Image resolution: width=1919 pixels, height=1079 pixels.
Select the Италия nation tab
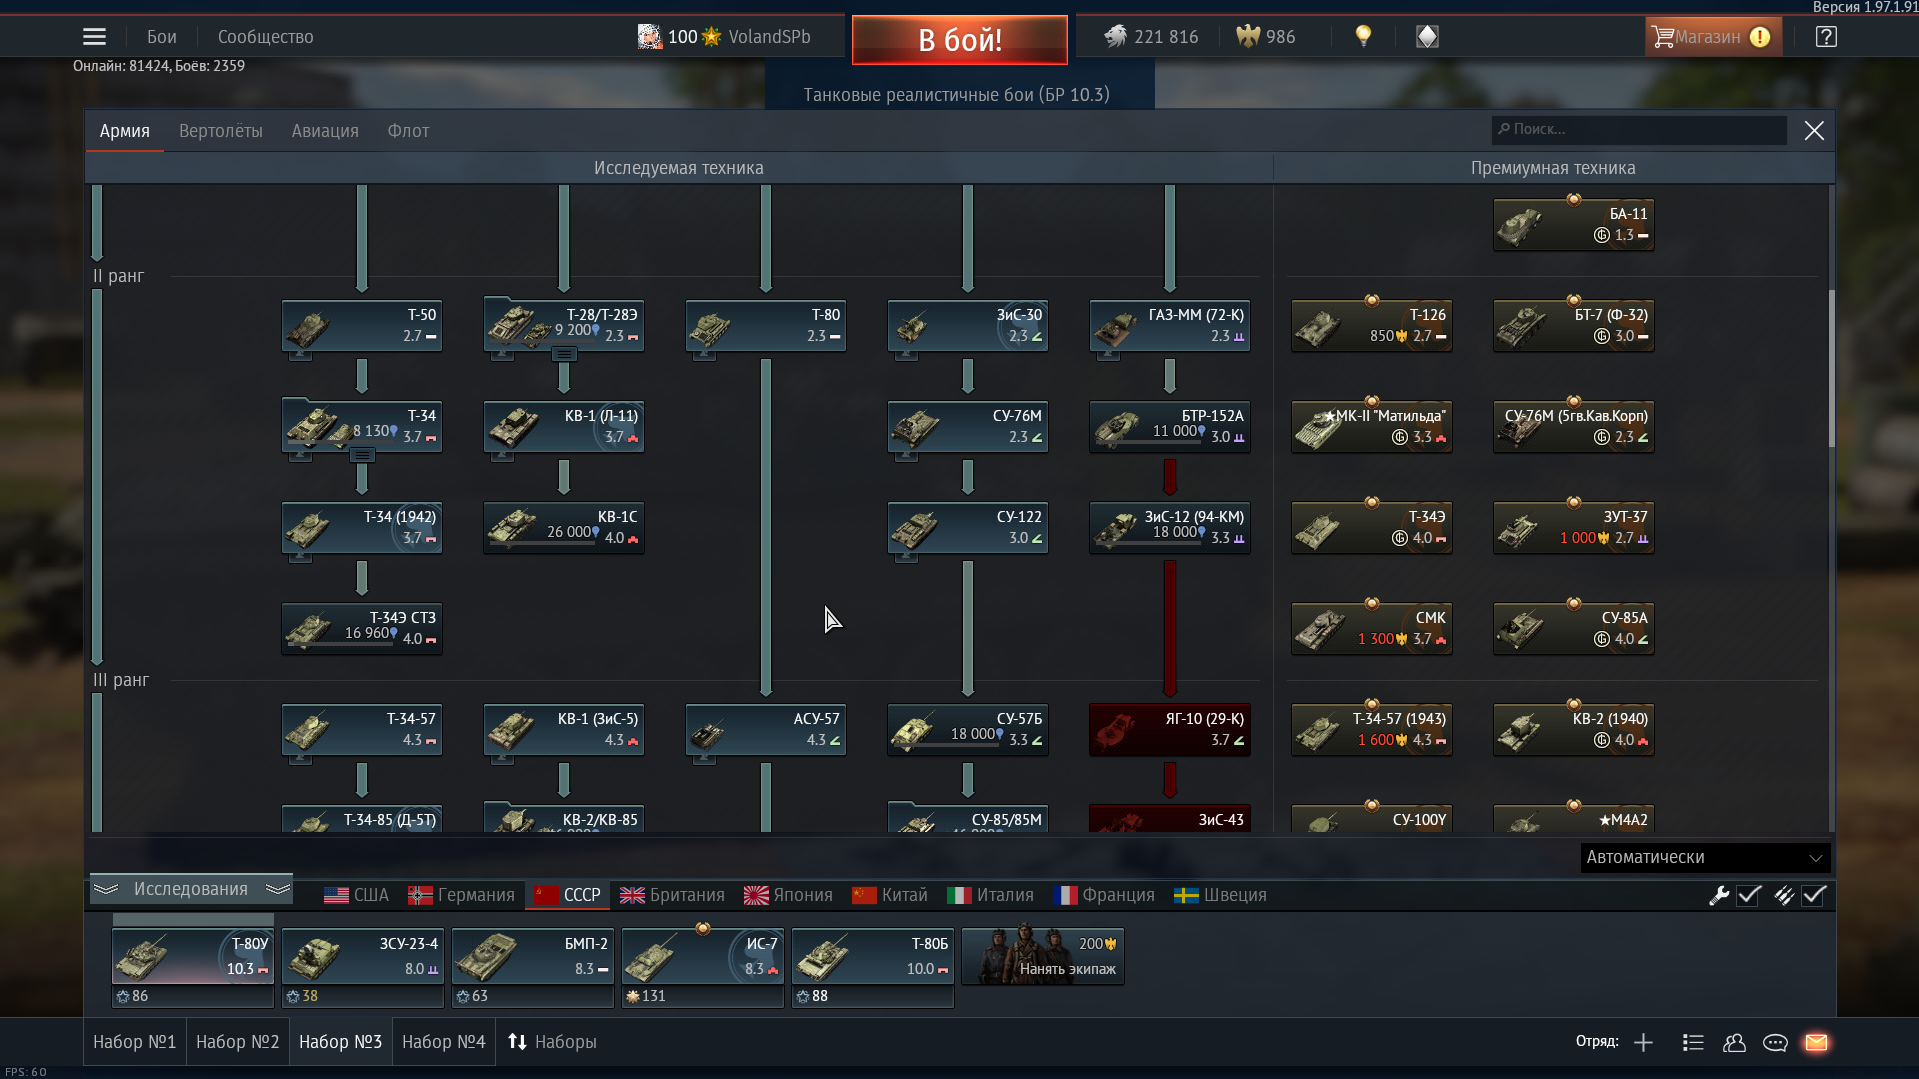(x=991, y=895)
